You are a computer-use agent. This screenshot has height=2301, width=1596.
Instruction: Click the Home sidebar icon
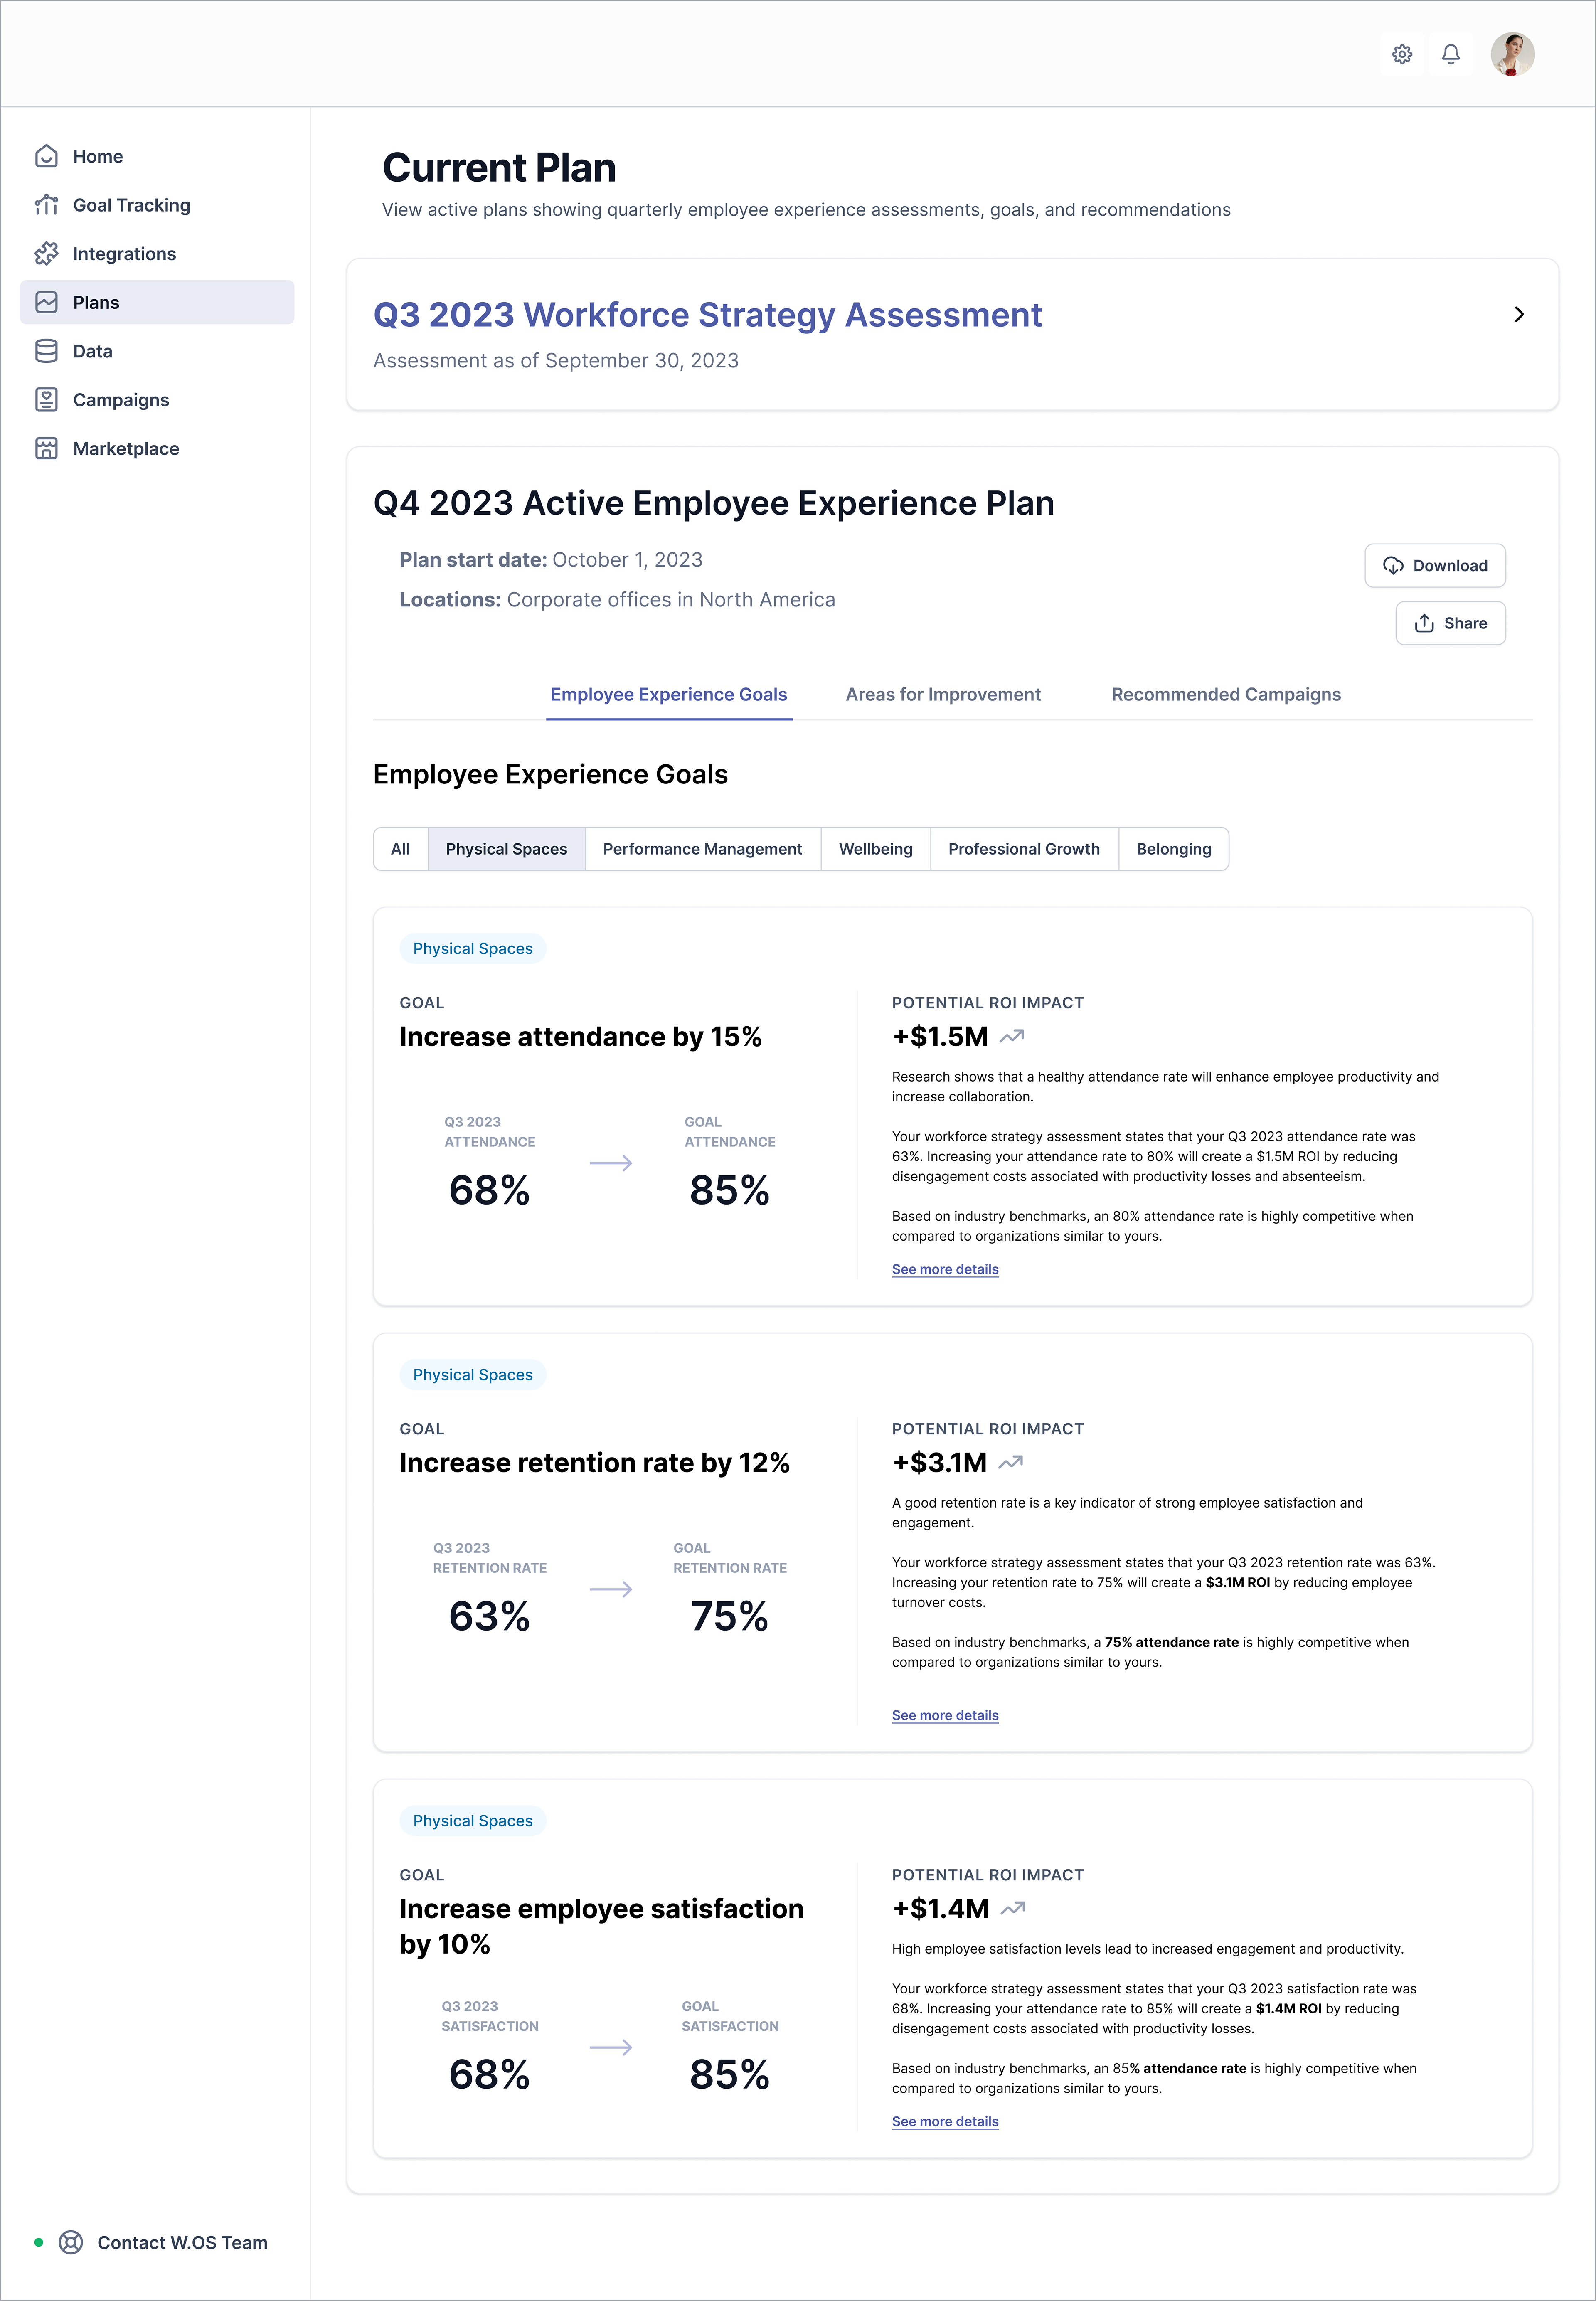point(46,156)
